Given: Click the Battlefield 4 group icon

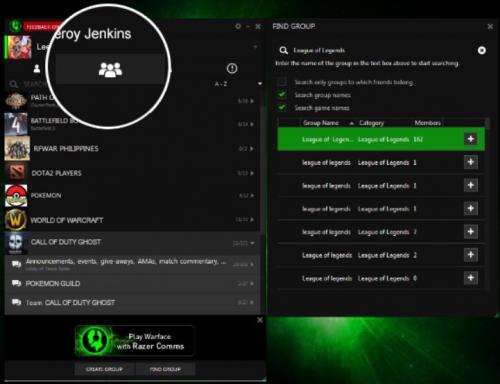Looking at the screenshot, I should (x=16, y=124).
